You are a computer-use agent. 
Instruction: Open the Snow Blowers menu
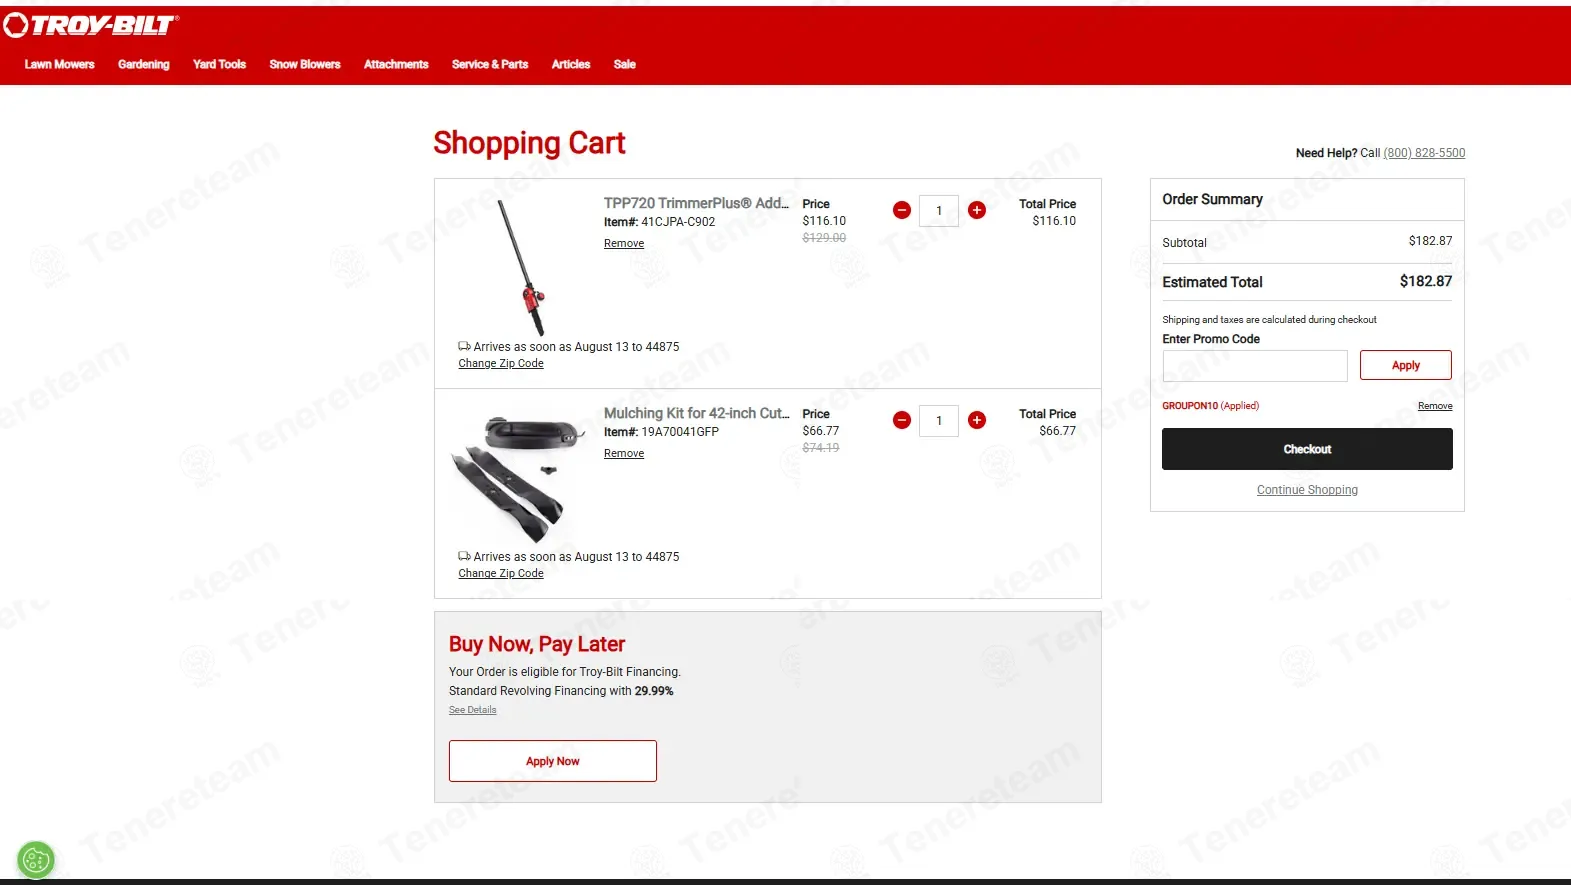coord(305,64)
